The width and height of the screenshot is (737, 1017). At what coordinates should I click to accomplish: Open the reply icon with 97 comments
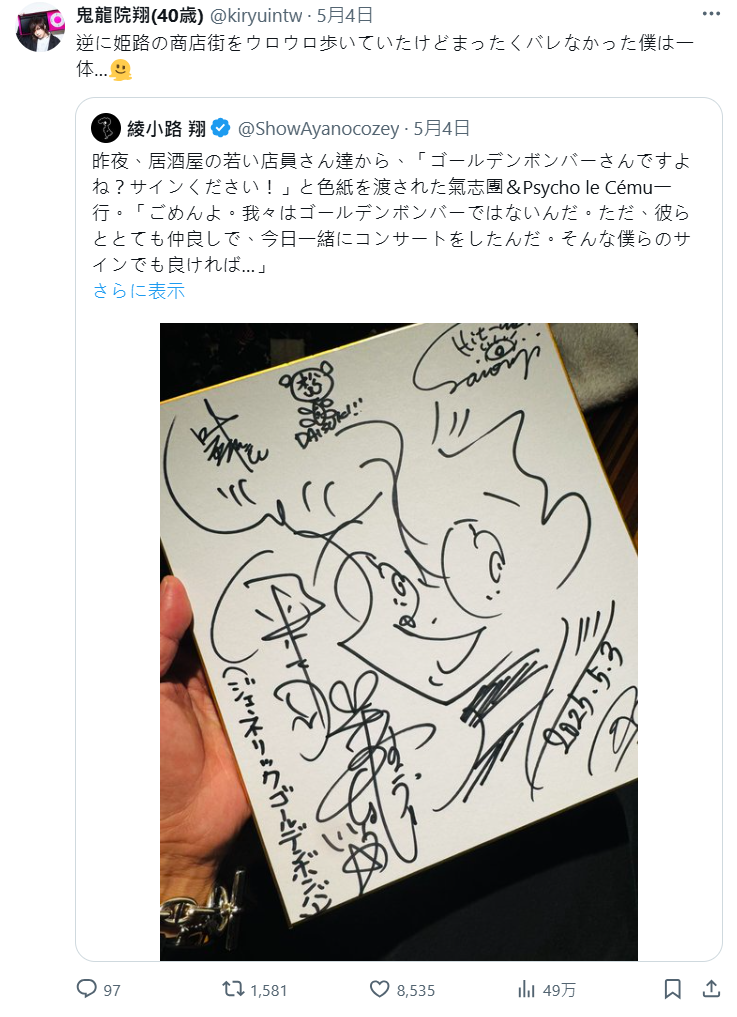click(87, 988)
